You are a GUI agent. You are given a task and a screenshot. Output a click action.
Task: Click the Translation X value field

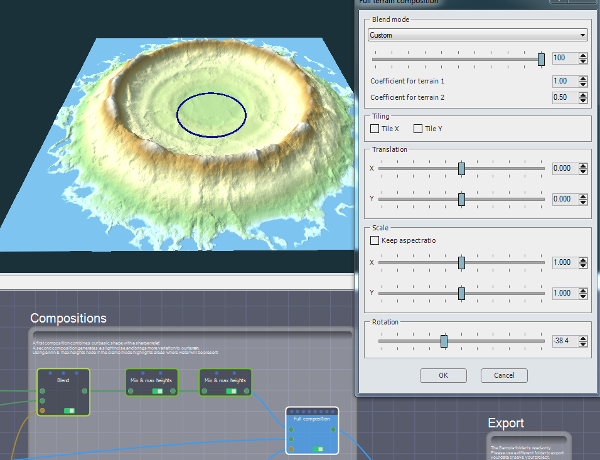pos(565,168)
